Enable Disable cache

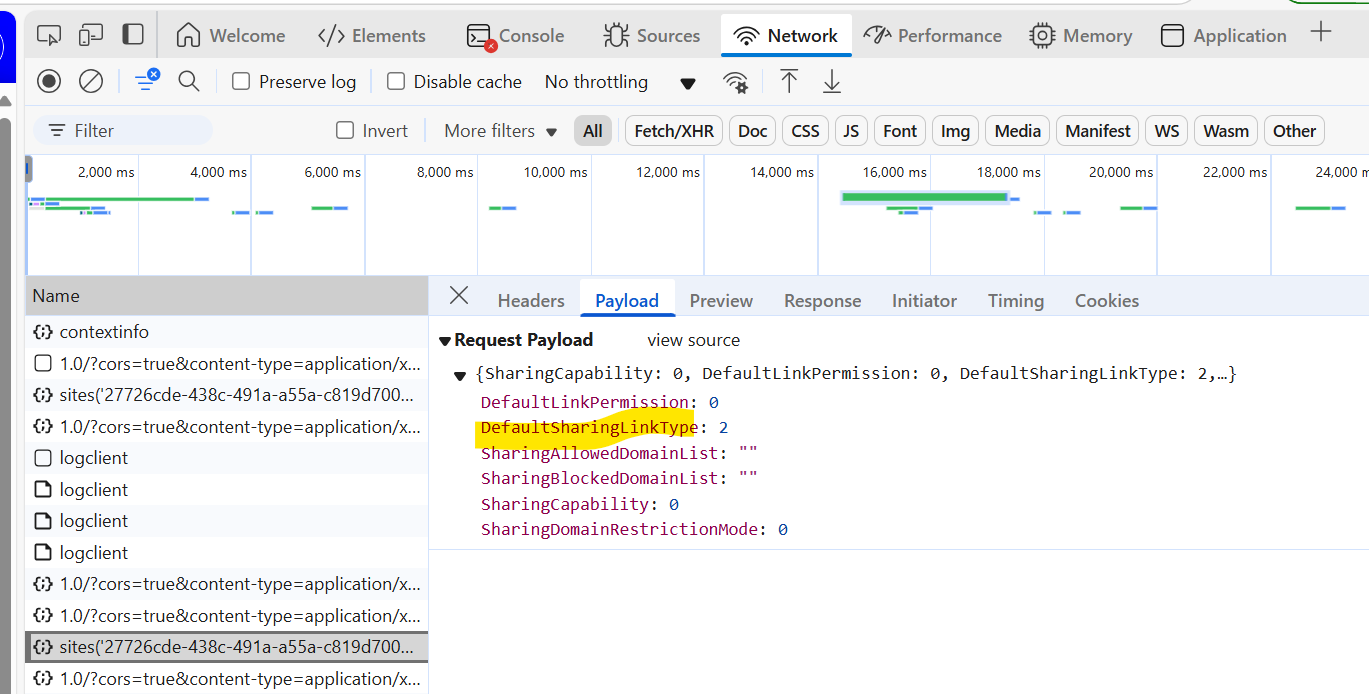coord(396,81)
